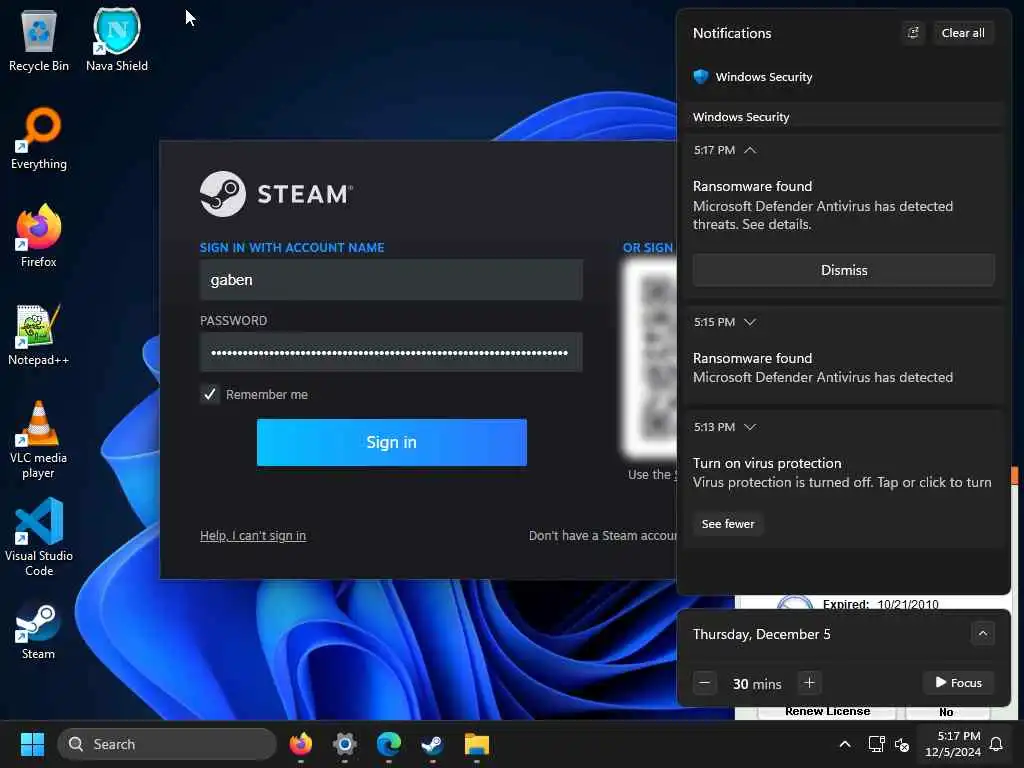Open the Help, I can't sign in link
The width and height of the screenshot is (1024, 768).
253,536
